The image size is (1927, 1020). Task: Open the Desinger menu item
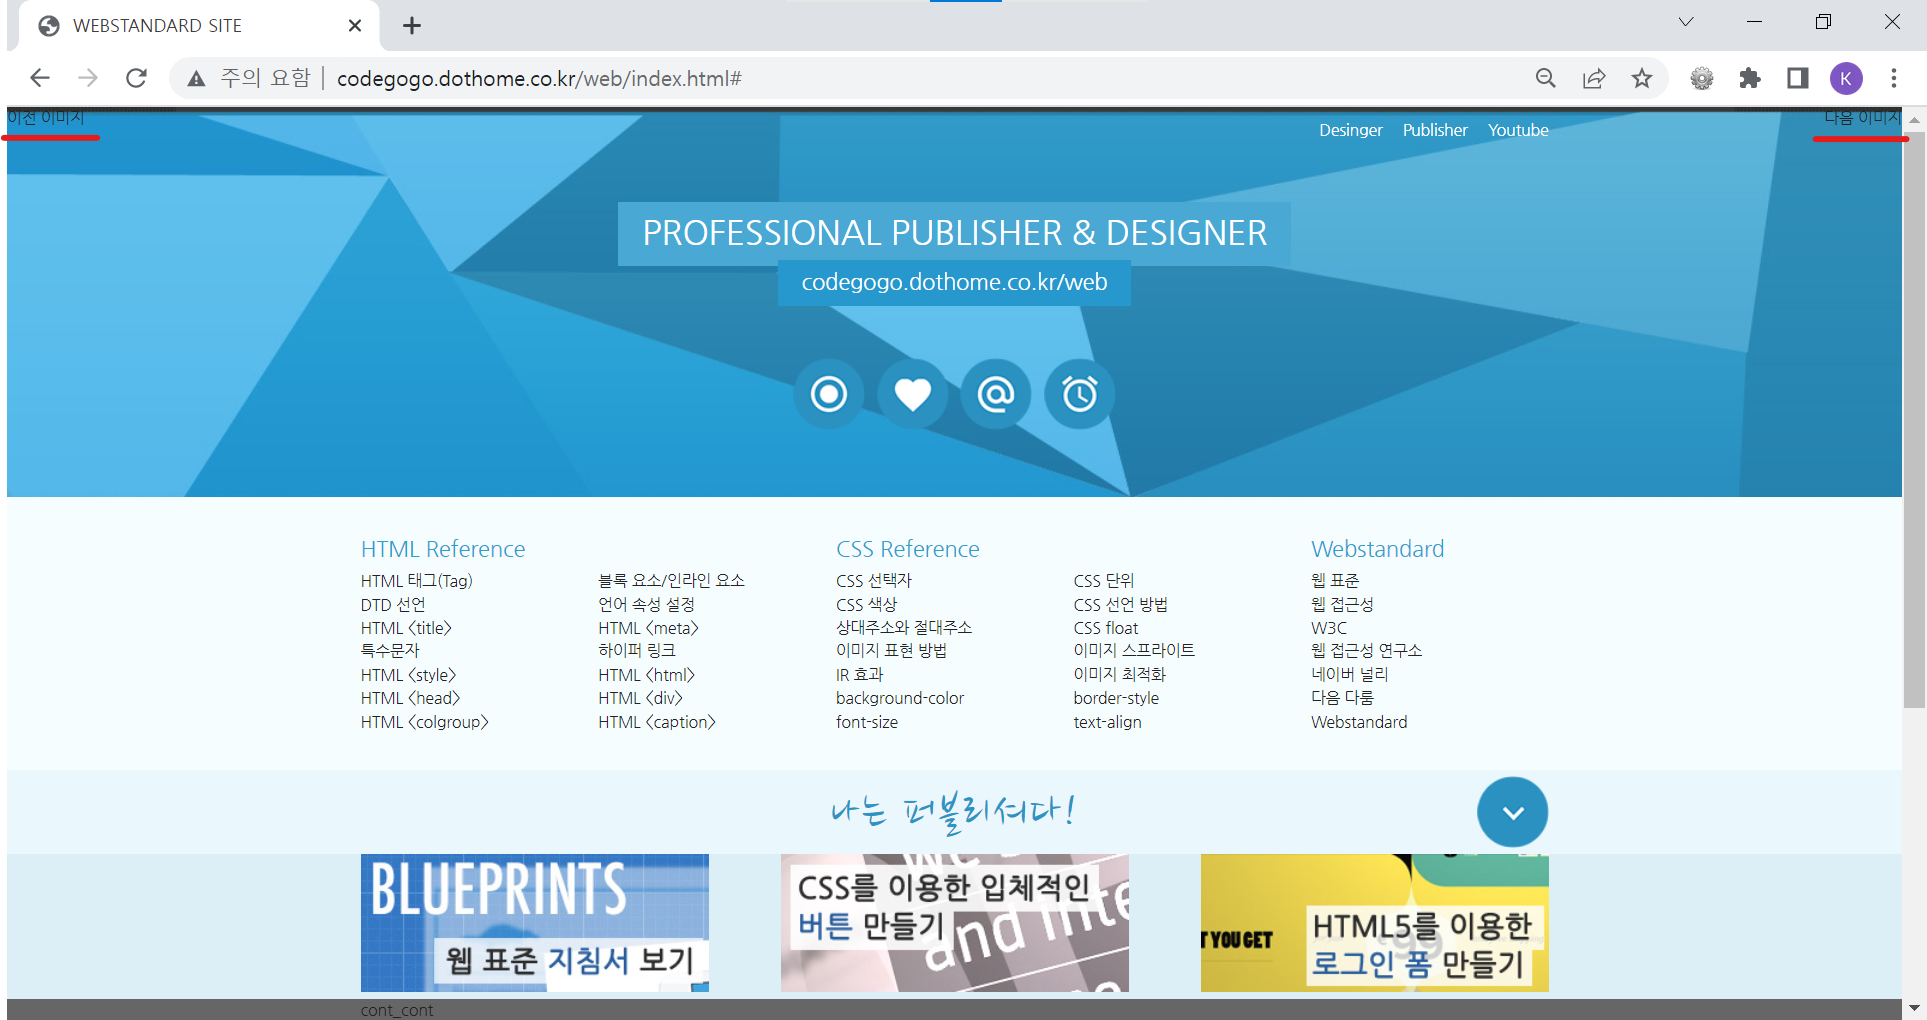point(1351,130)
